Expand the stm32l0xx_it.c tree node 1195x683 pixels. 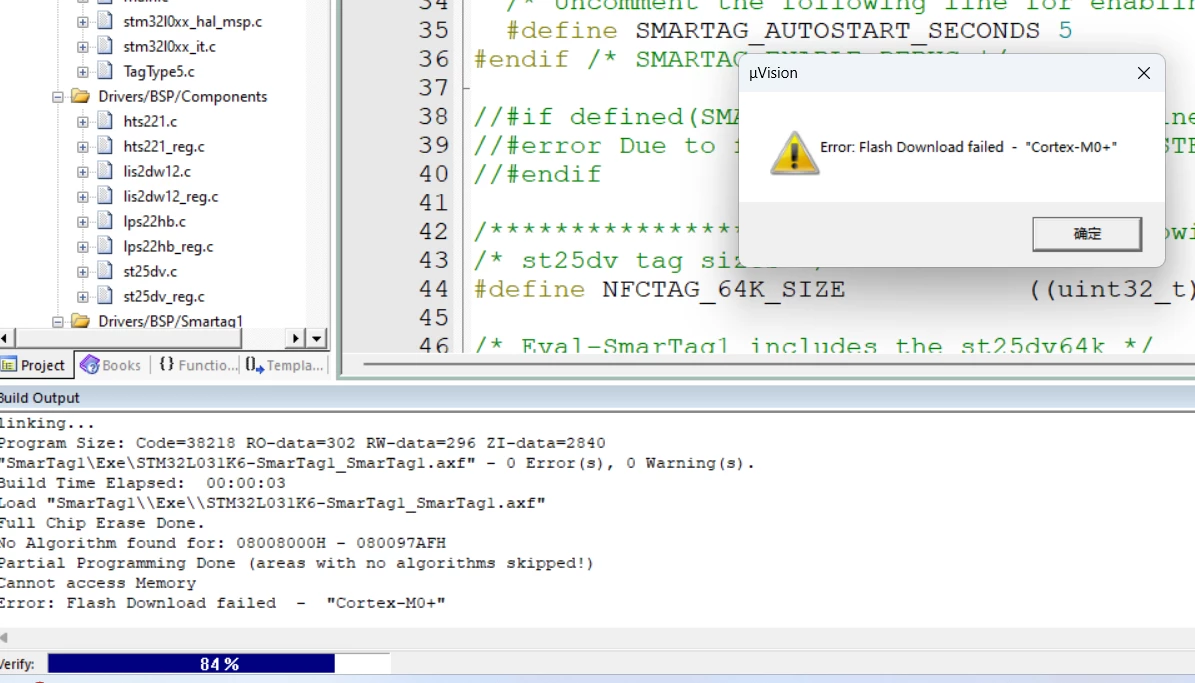tap(82, 47)
